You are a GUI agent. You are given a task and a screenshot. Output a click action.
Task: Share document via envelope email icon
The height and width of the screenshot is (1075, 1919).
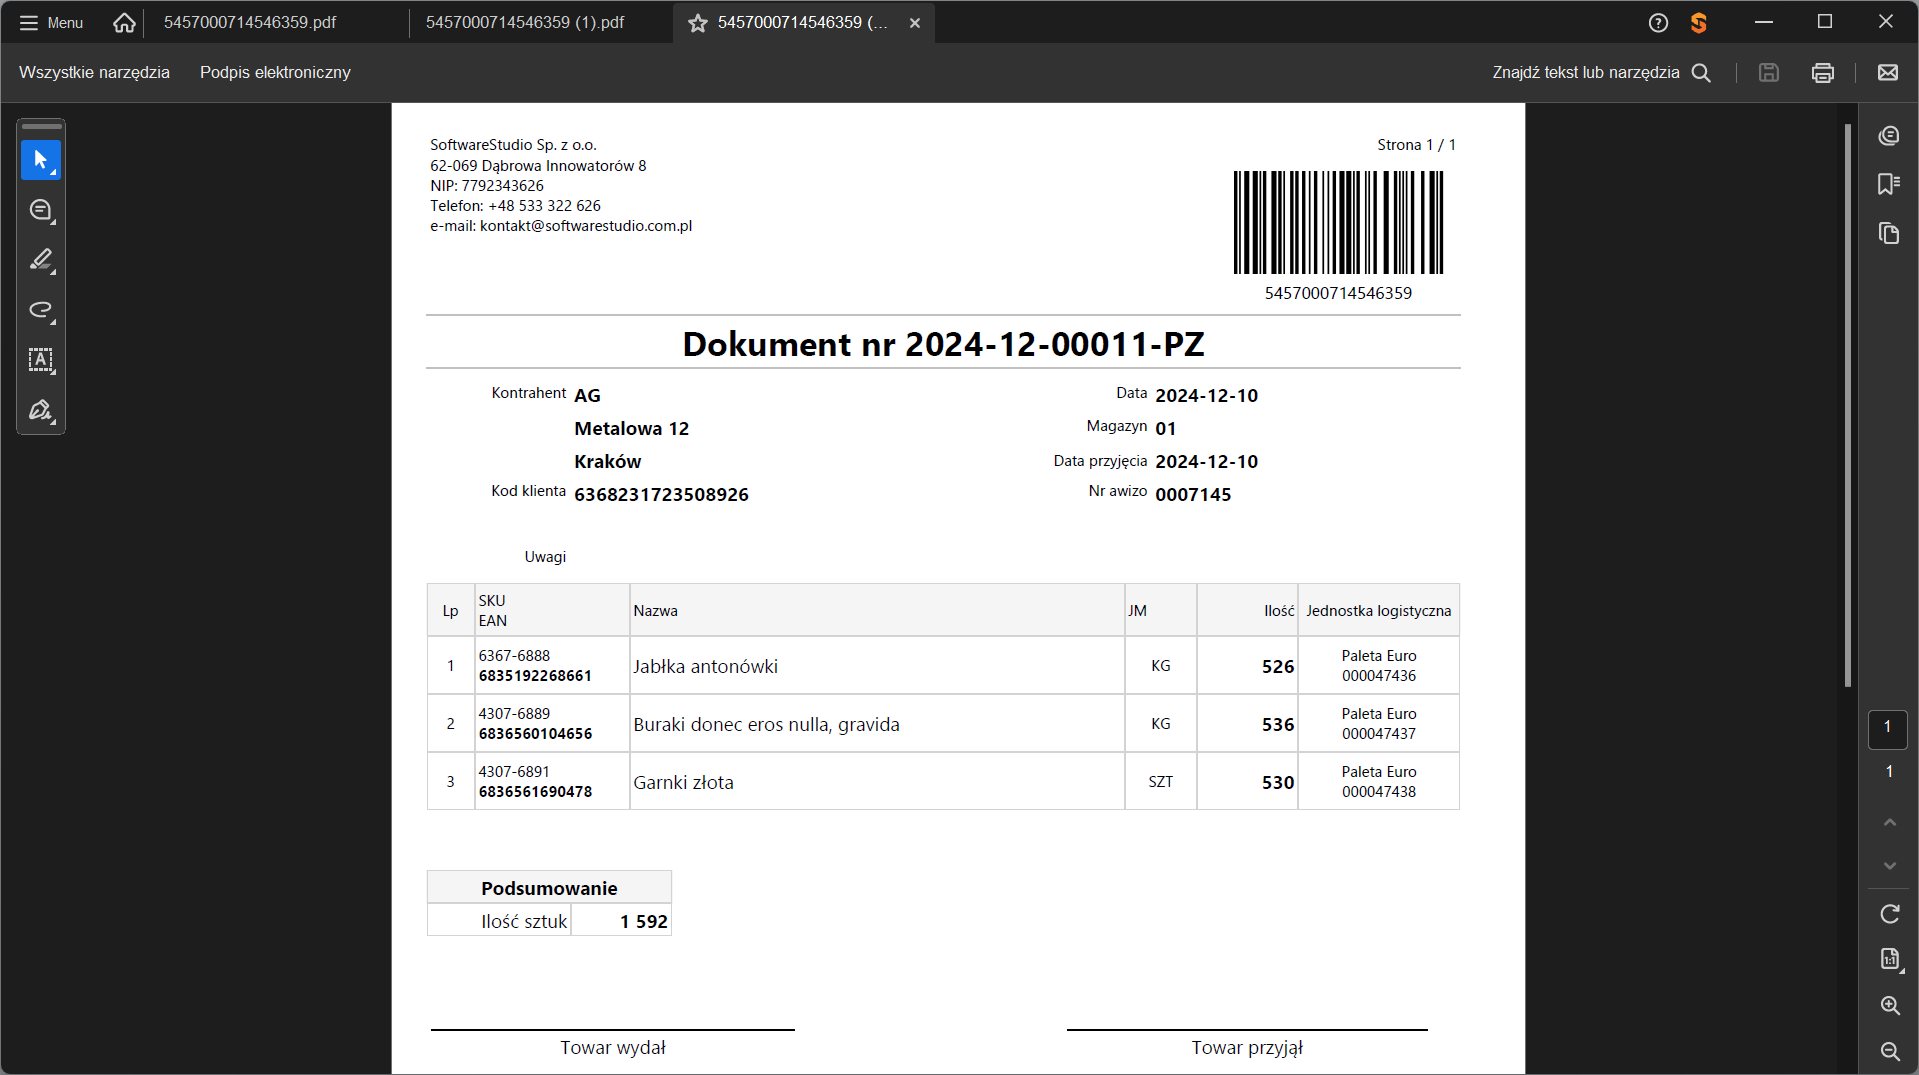(1887, 73)
